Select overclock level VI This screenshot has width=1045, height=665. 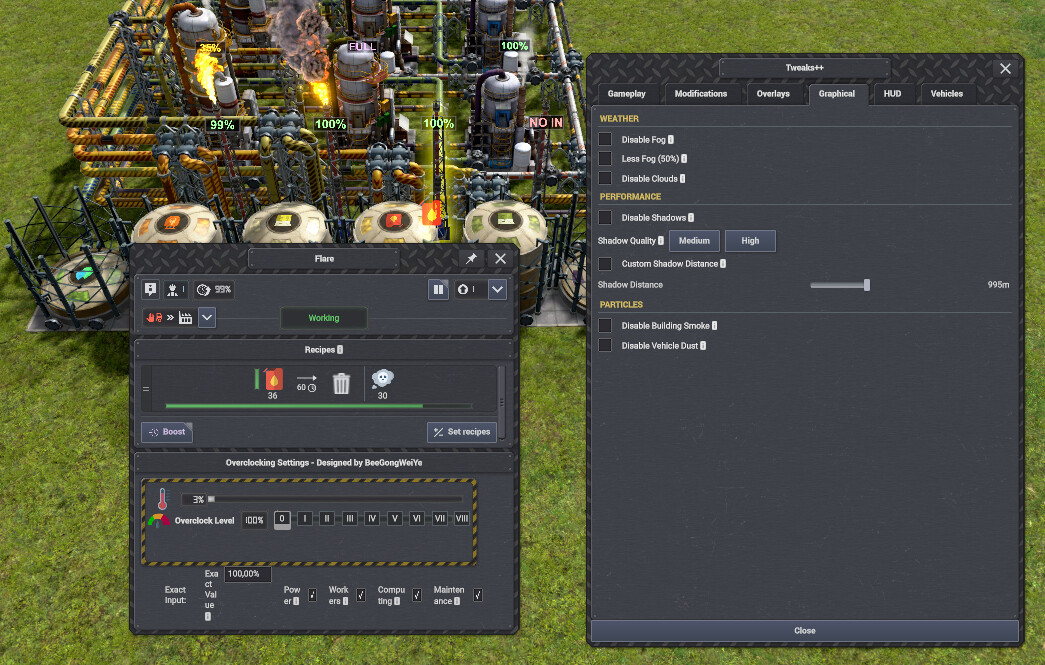click(417, 518)
